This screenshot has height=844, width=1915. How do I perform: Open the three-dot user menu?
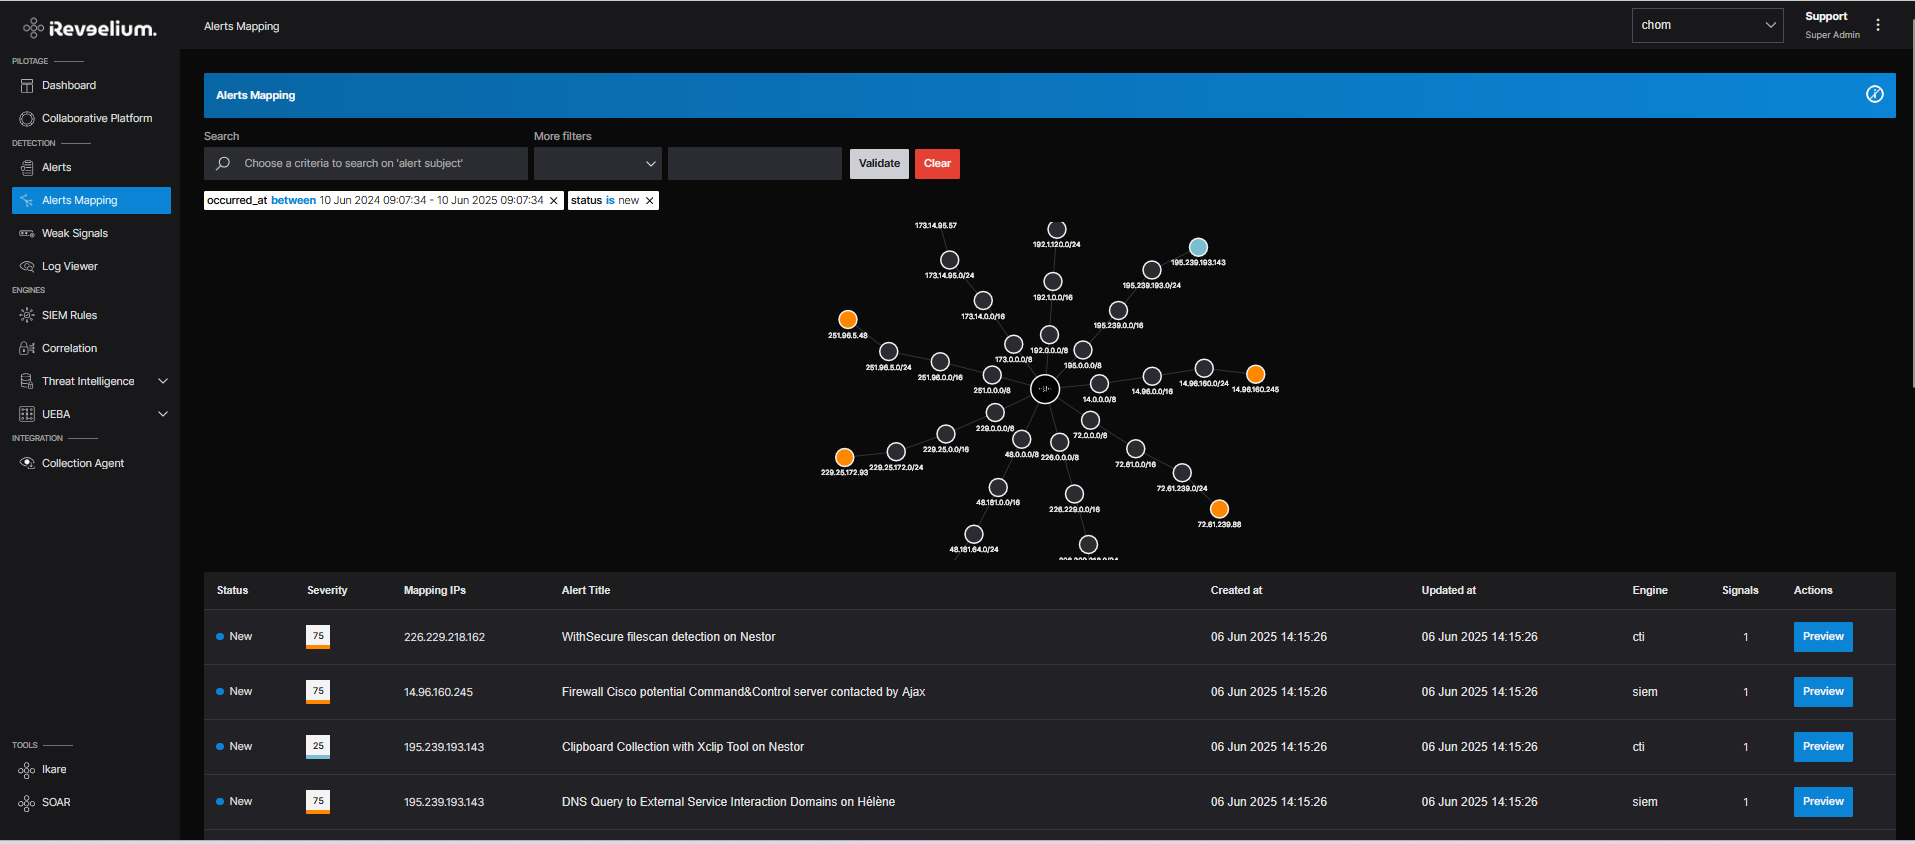tap(1878, 25)
